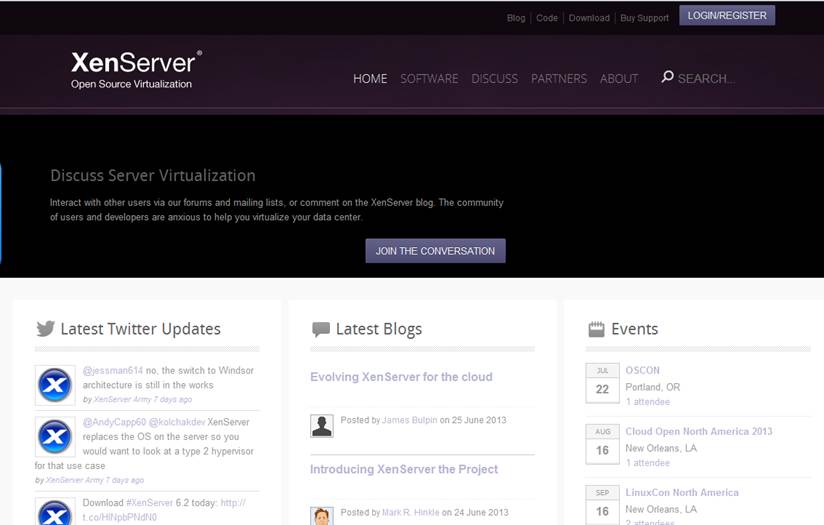Open the OSCON event link
The width and height of the screenshot is (824, 525).
pyautogui.click(x=642, y=370)
